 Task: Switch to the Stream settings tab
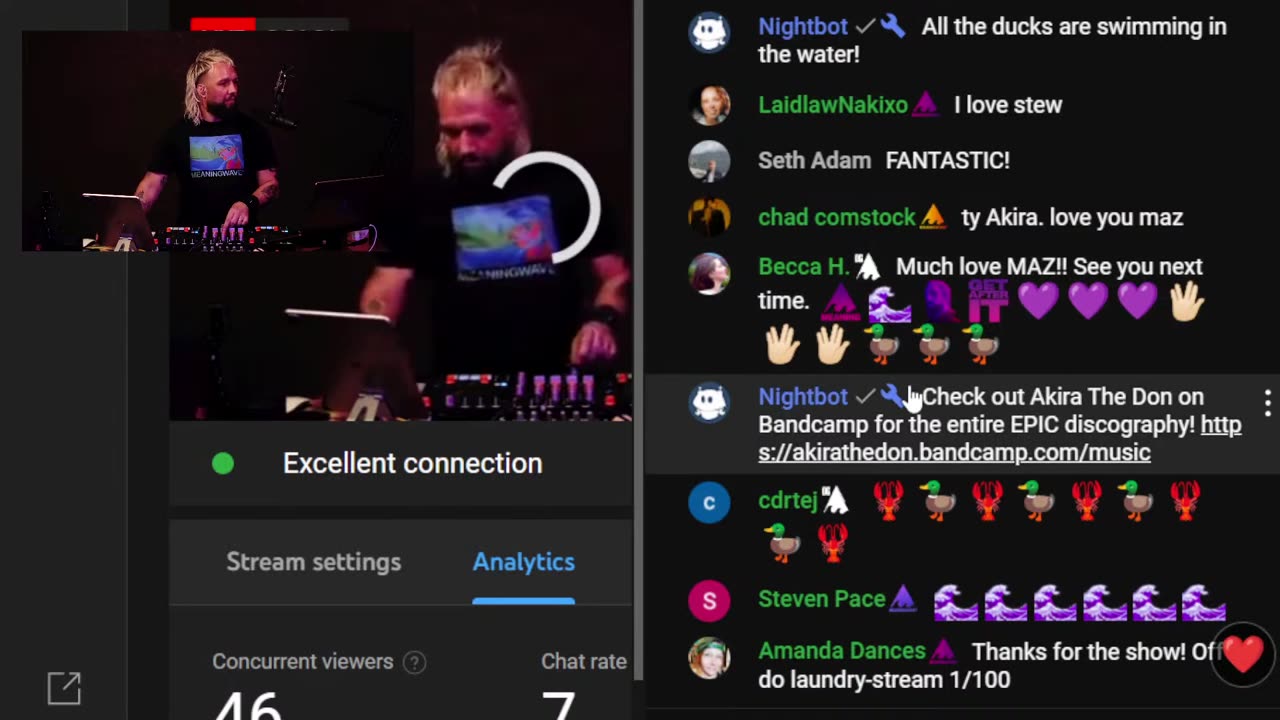313,562
